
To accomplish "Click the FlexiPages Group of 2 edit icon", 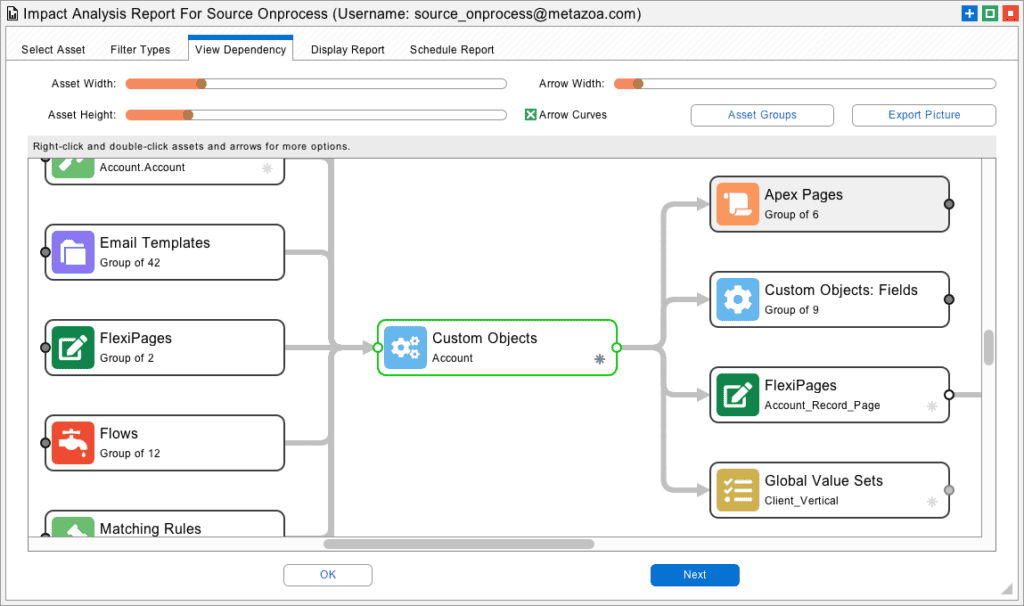I will coord(72,347).
